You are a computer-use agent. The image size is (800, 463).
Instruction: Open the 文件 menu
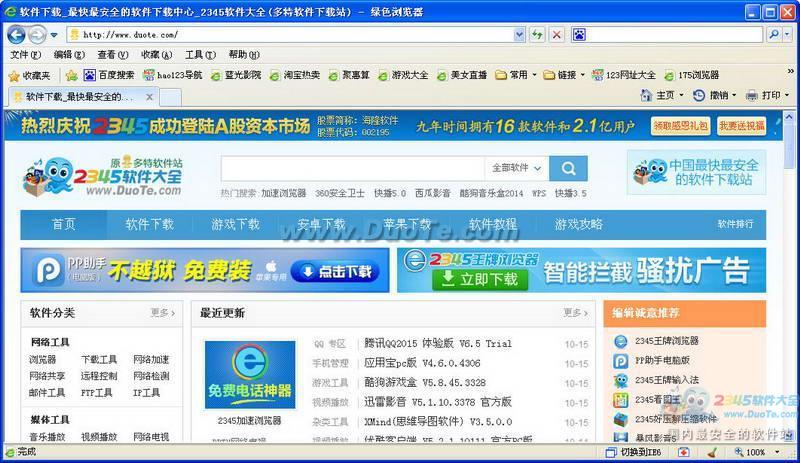25,55
